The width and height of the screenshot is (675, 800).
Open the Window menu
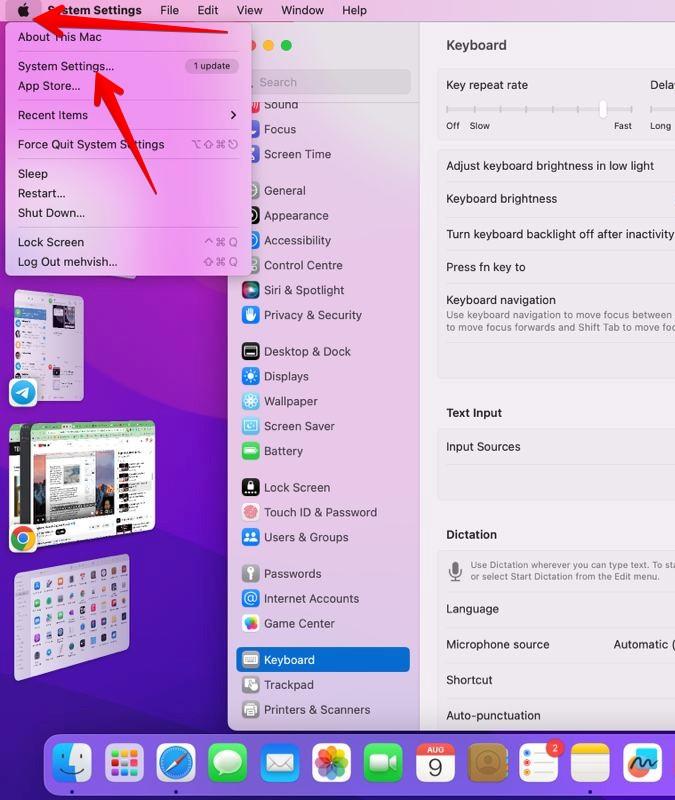click(303, 10)
